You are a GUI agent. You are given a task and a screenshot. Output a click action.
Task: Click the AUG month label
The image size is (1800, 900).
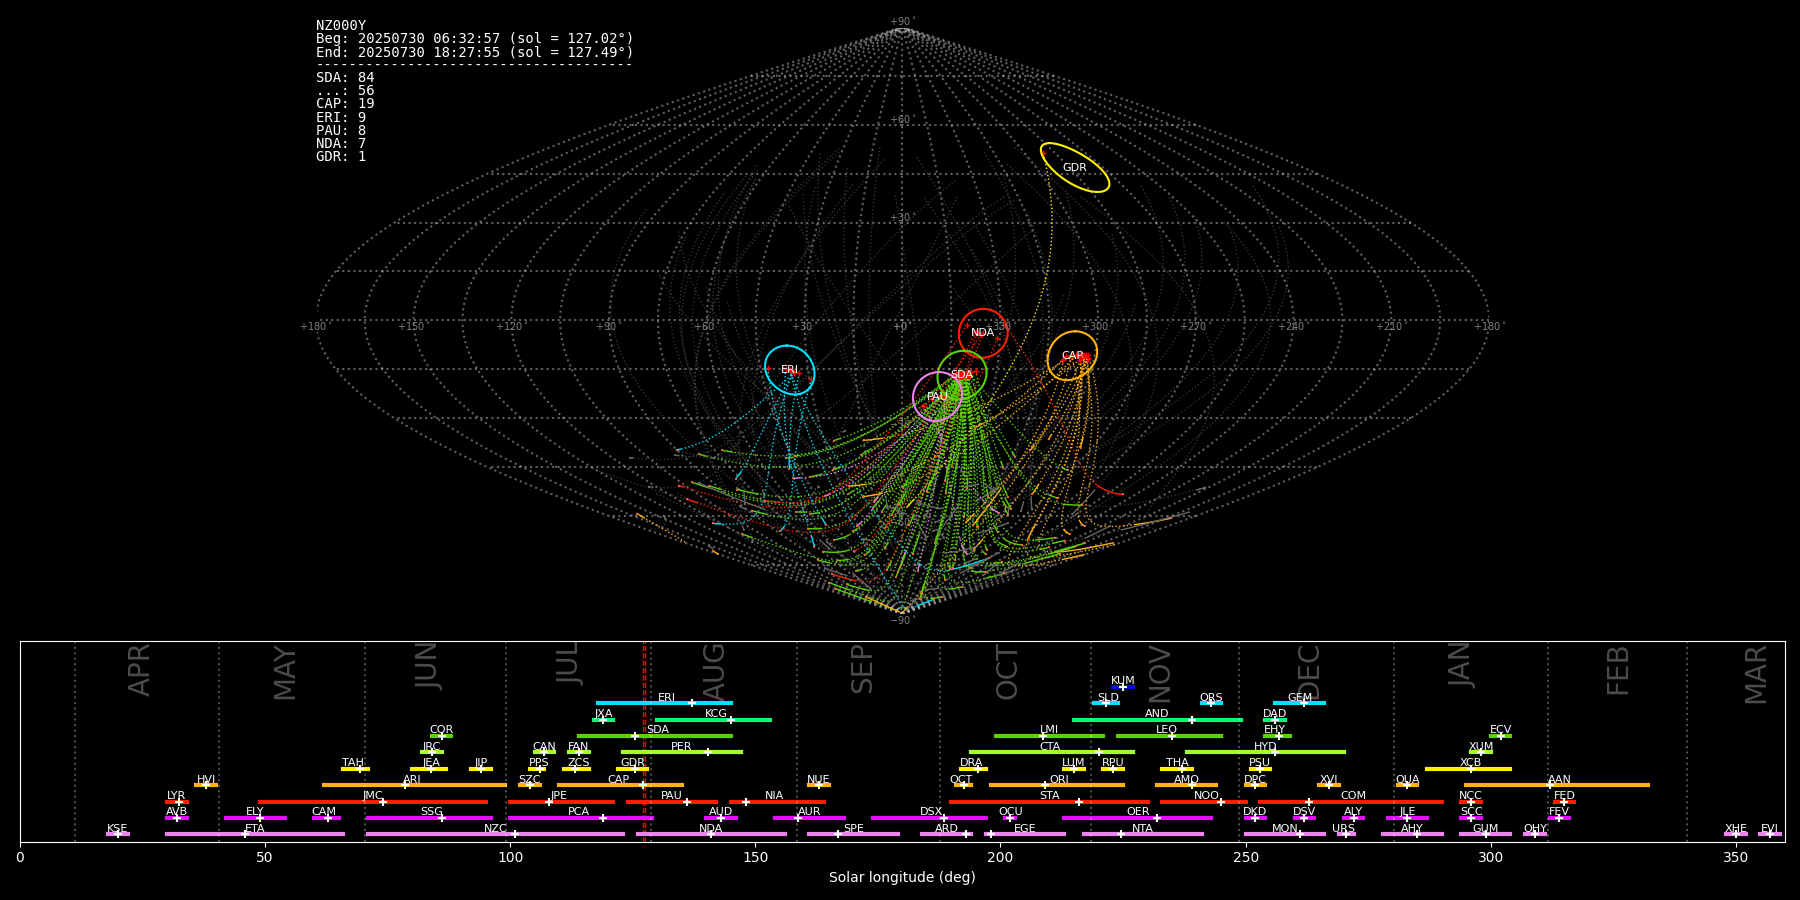(714, 672)
